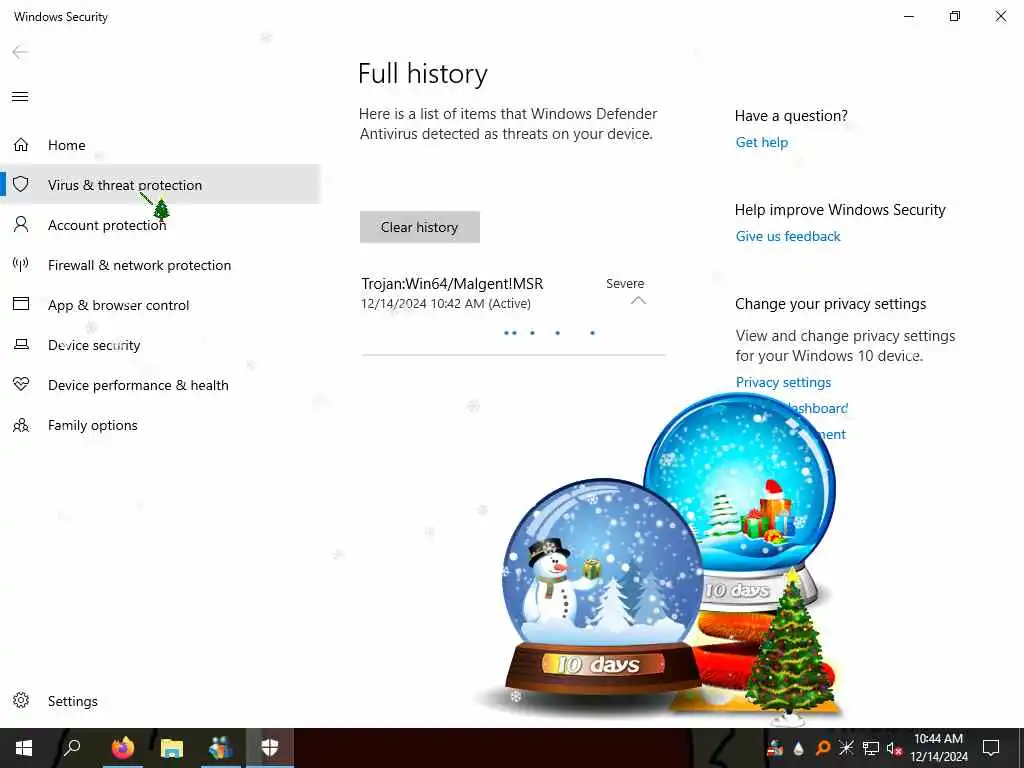
Task: Open Device security section
Action: pyautogui.click(x=160, y=345)
